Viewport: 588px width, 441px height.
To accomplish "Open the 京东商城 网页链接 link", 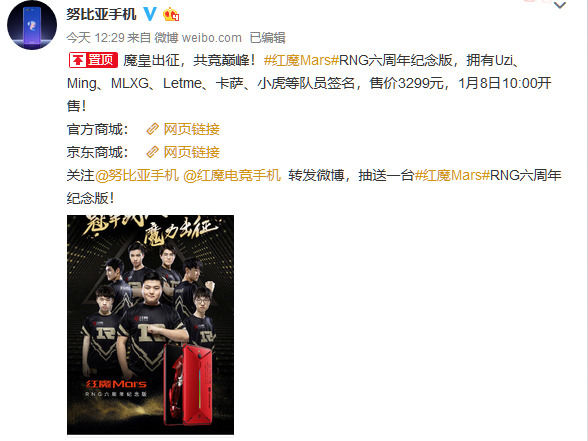I will coord(191,152).
